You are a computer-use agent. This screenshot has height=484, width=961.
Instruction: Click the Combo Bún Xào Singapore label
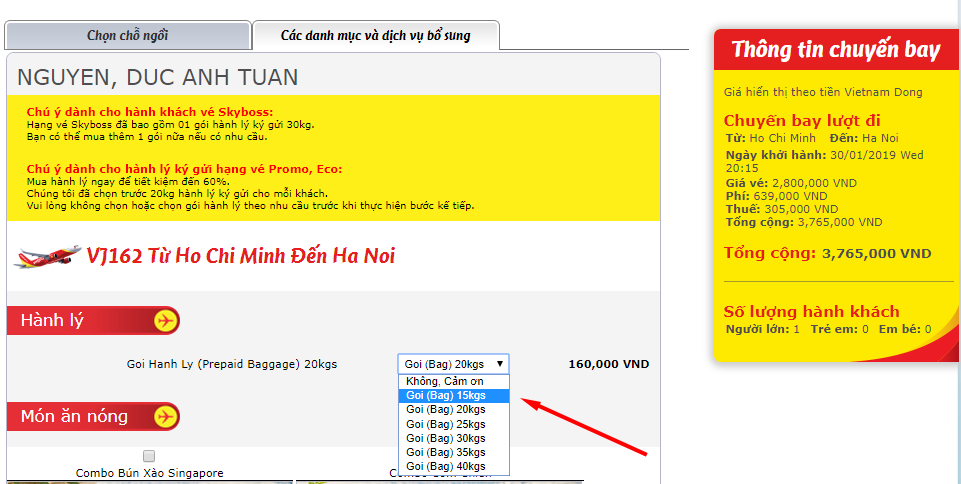click(x=150, y=473)
